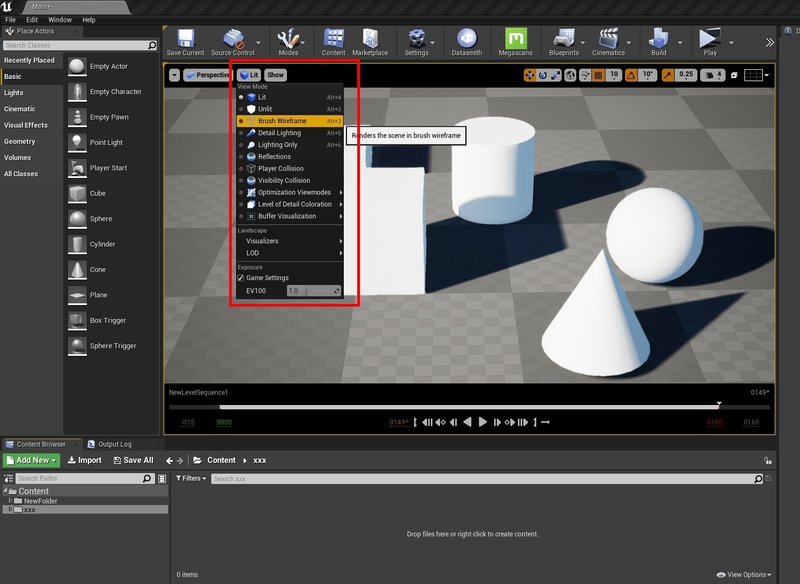Click the Build toolbar icon

pos(662,40)
